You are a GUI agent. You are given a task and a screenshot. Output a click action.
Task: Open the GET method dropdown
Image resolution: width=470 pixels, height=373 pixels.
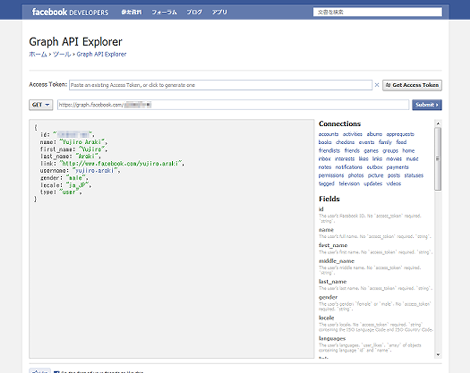41,105
